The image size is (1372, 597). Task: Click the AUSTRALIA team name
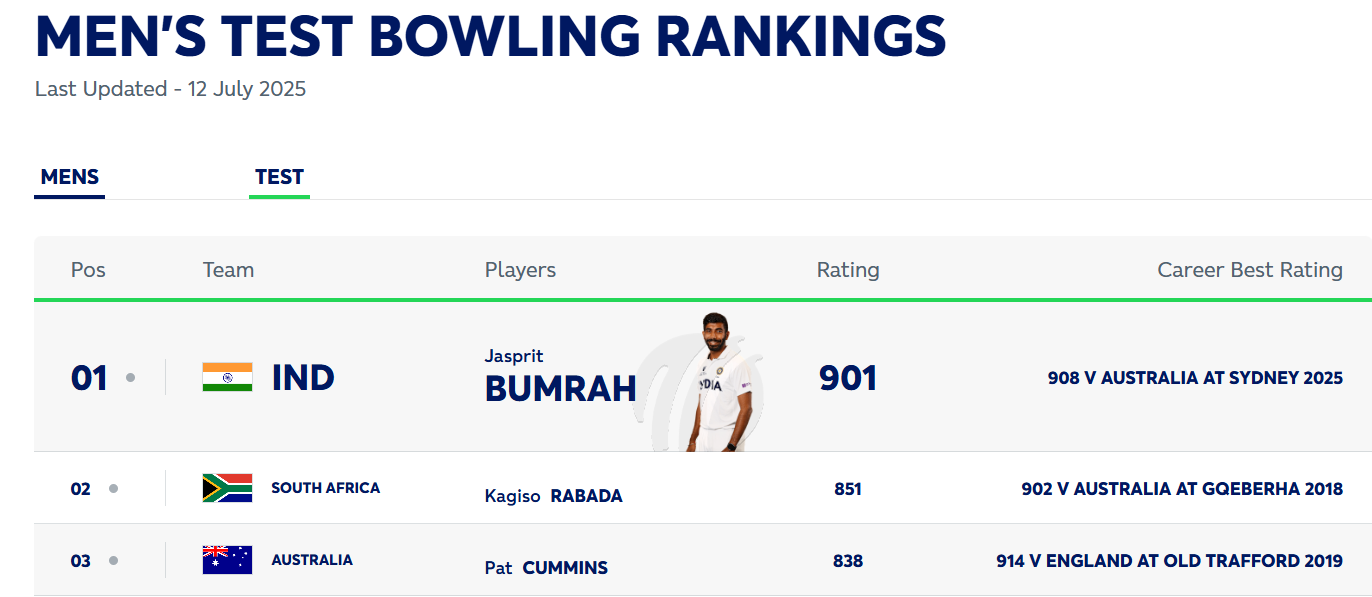tap(312, 560)
